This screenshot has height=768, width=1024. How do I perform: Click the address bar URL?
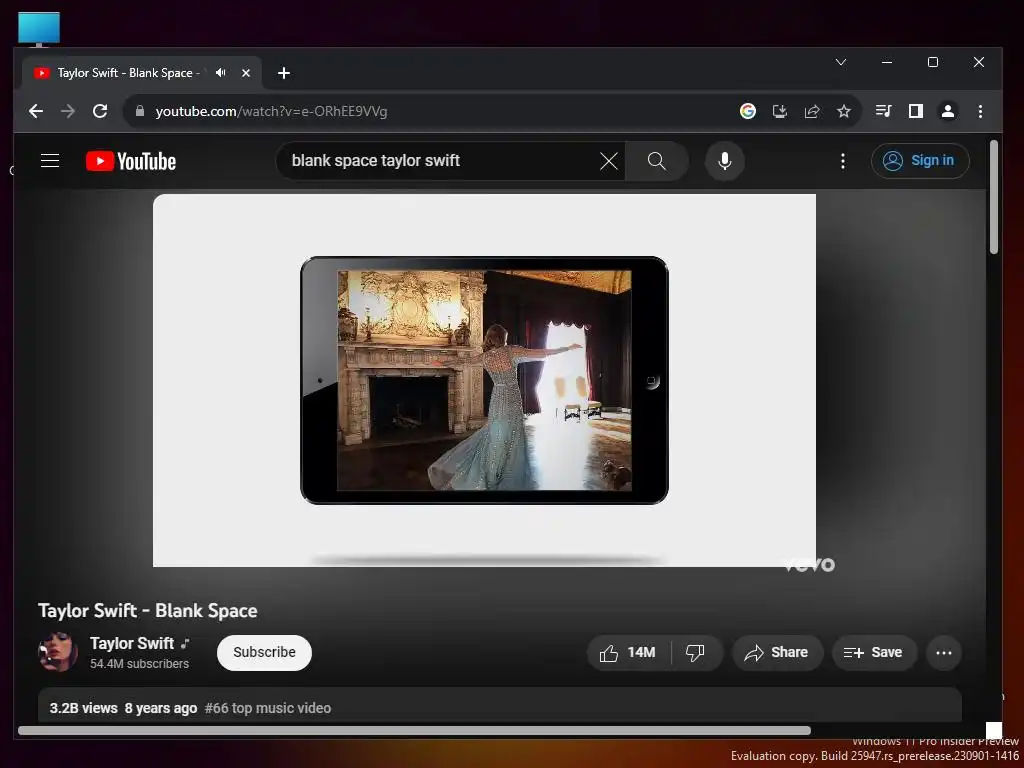click(x=271, y=111)
